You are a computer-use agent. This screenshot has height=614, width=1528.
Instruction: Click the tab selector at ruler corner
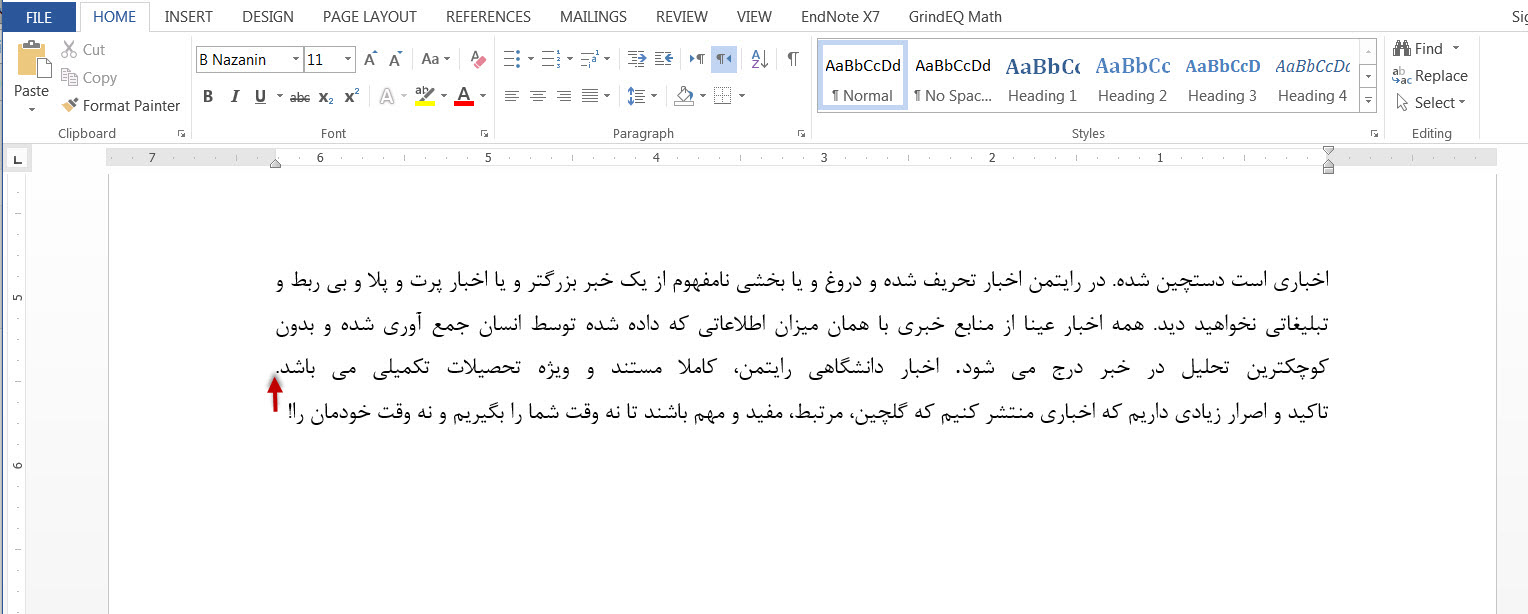[x=17, y=159]
